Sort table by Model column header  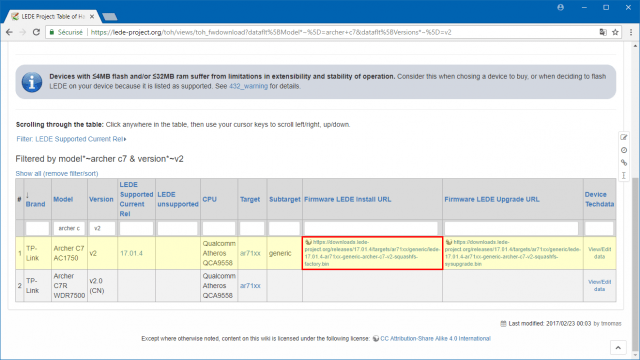pyautogui.click(x=63, y=199)
